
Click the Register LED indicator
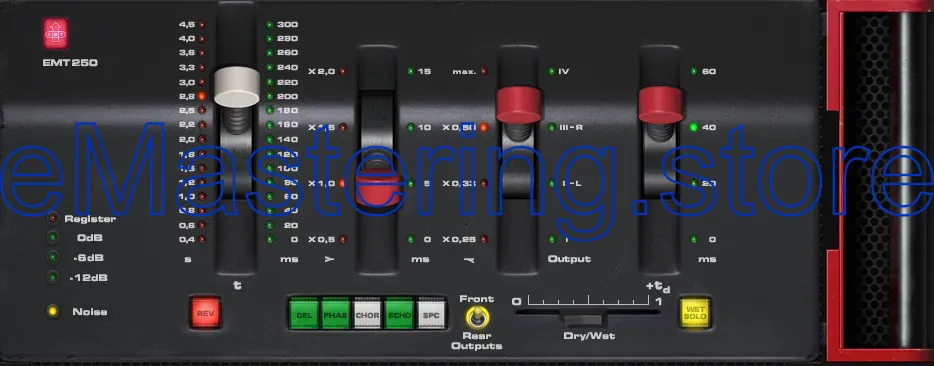pos(53,219)
